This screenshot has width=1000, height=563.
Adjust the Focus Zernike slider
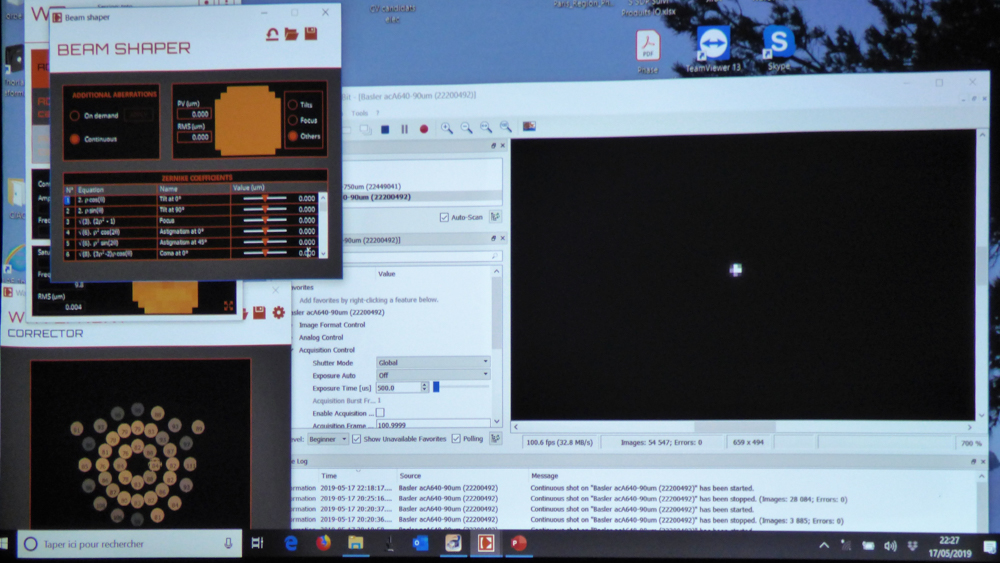point(265,221)
